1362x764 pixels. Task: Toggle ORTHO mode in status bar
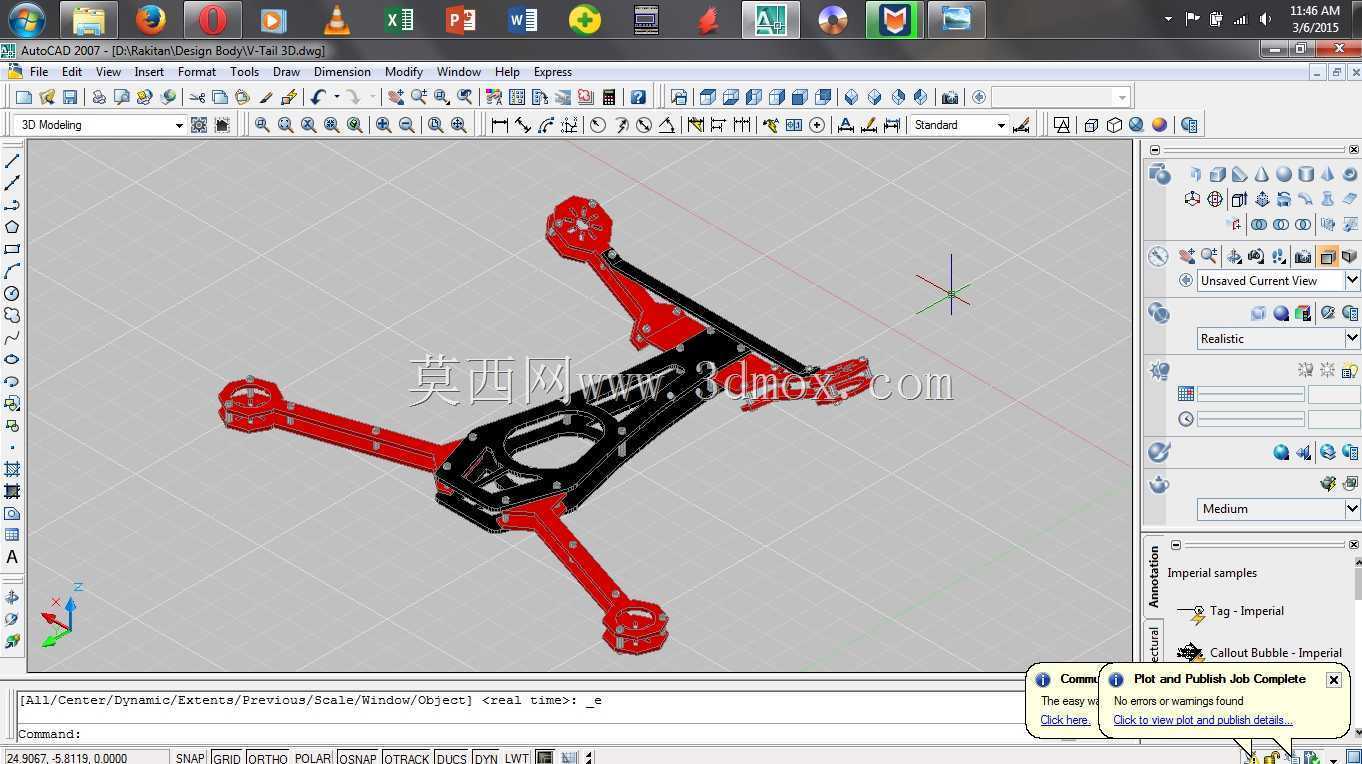[x=268, y=758]
